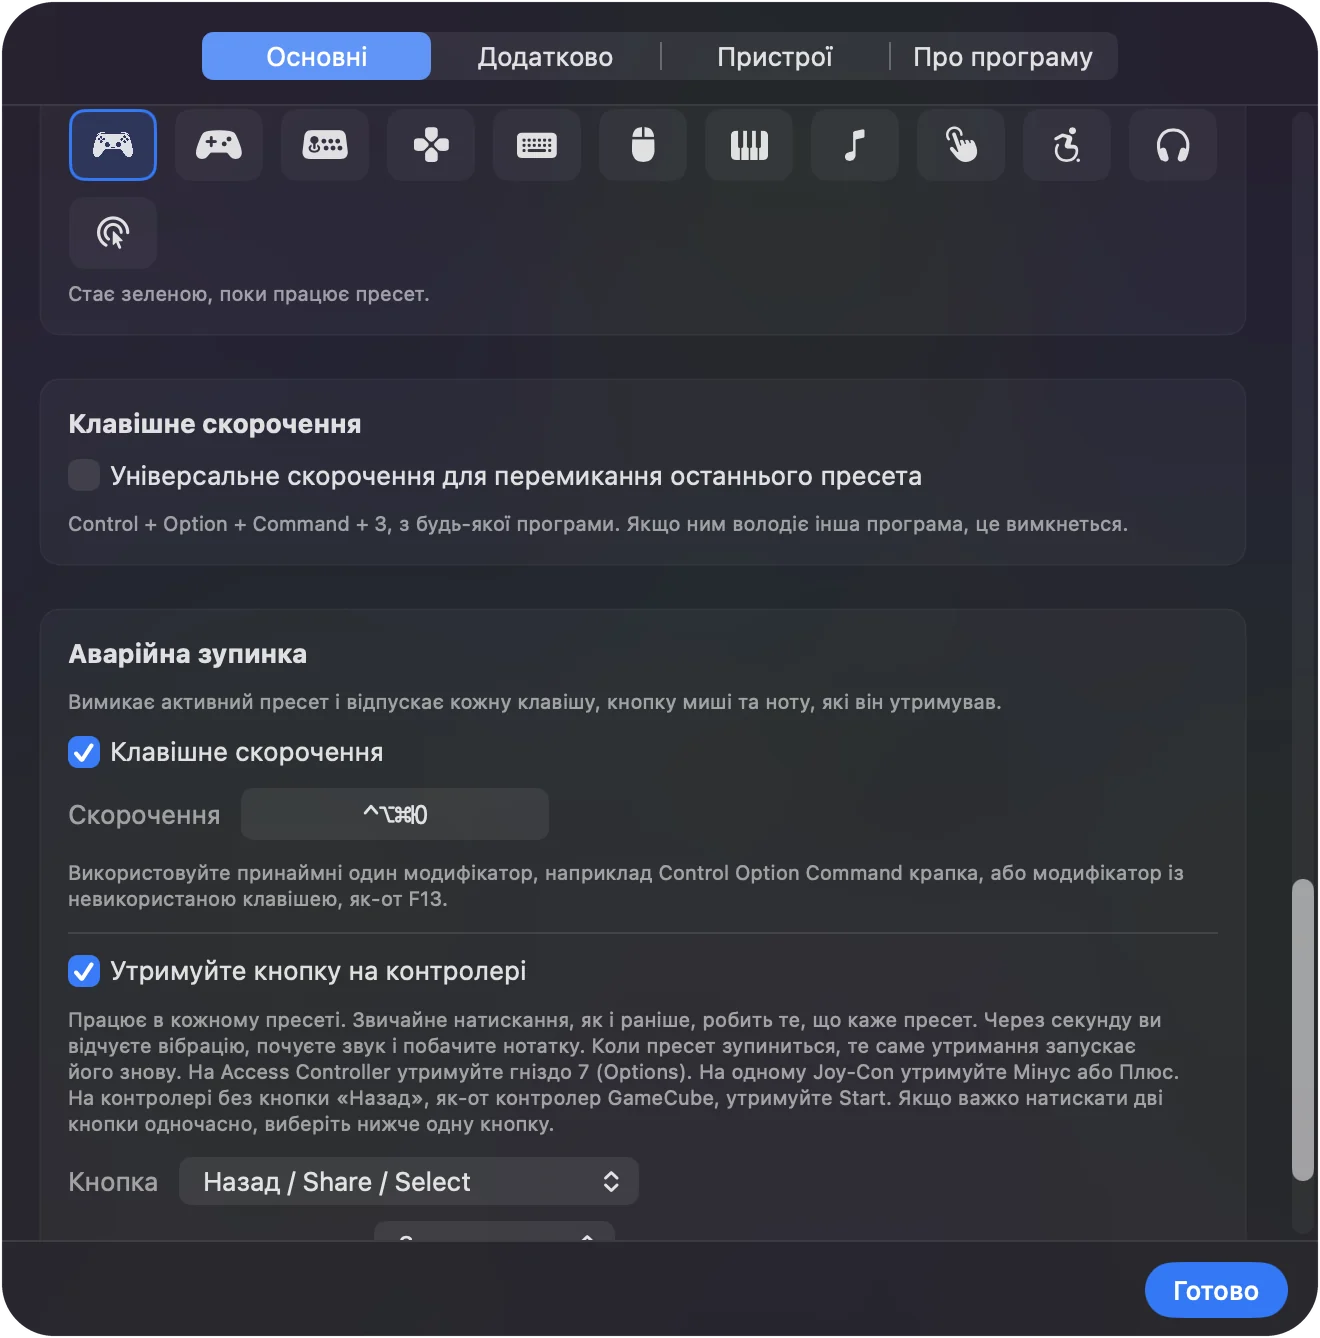This screenshot has width=1320, height=1338.
Task: Select the wheelchair accessibility icon
Action: tap(1067, 145)
